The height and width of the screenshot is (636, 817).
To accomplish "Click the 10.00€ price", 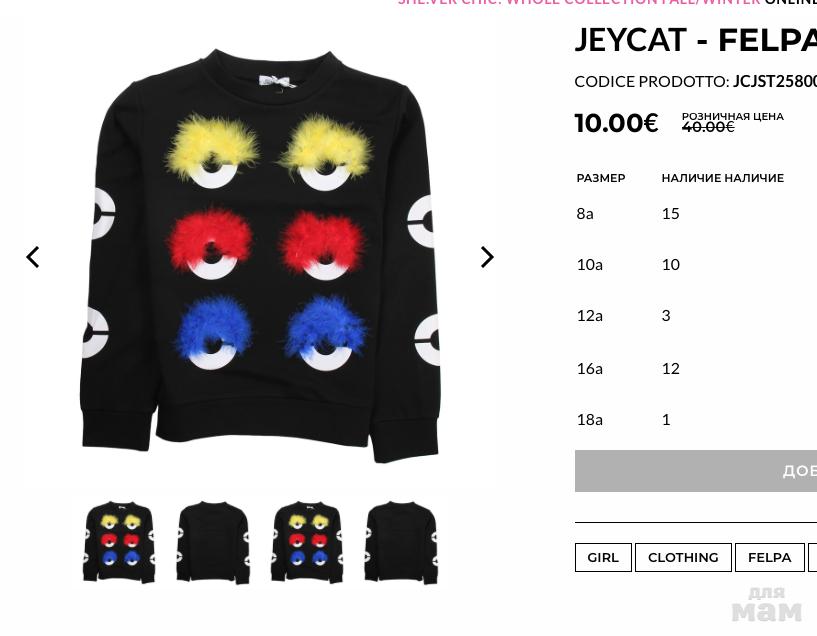I will pyautogui.click(x=616, y=123).
